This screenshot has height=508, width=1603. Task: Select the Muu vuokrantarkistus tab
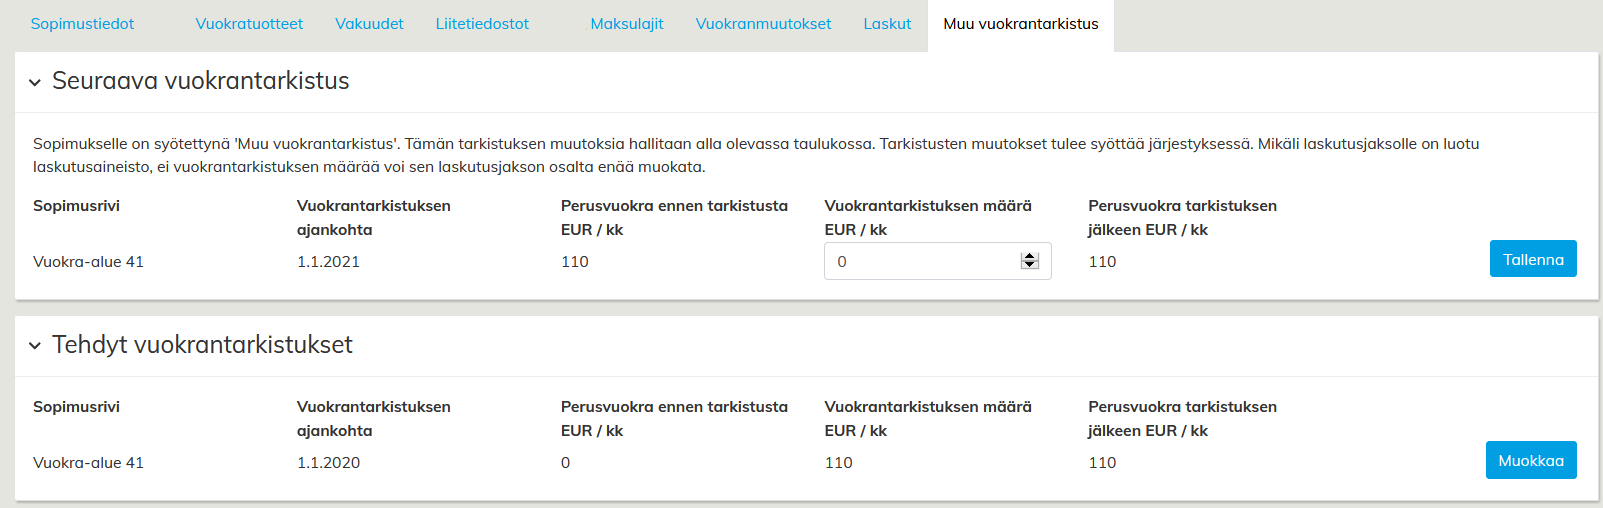point(1020,24)
